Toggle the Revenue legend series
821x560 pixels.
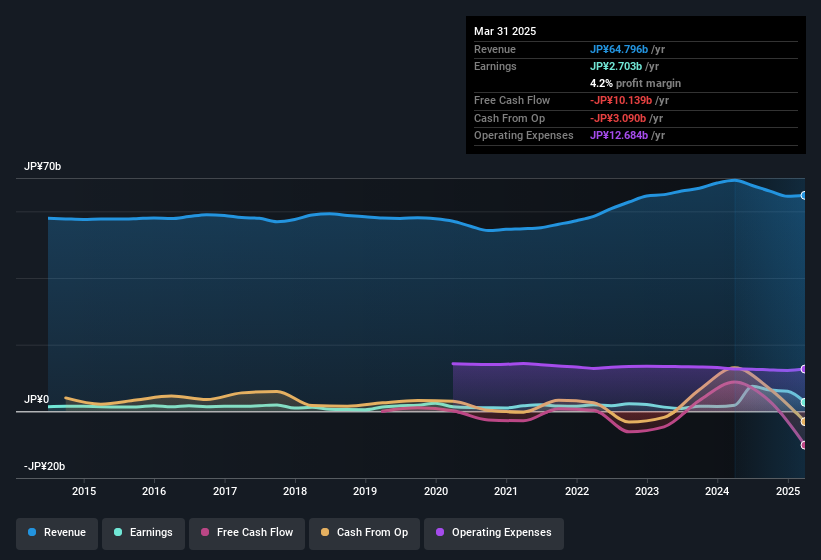tap(58, 532)
